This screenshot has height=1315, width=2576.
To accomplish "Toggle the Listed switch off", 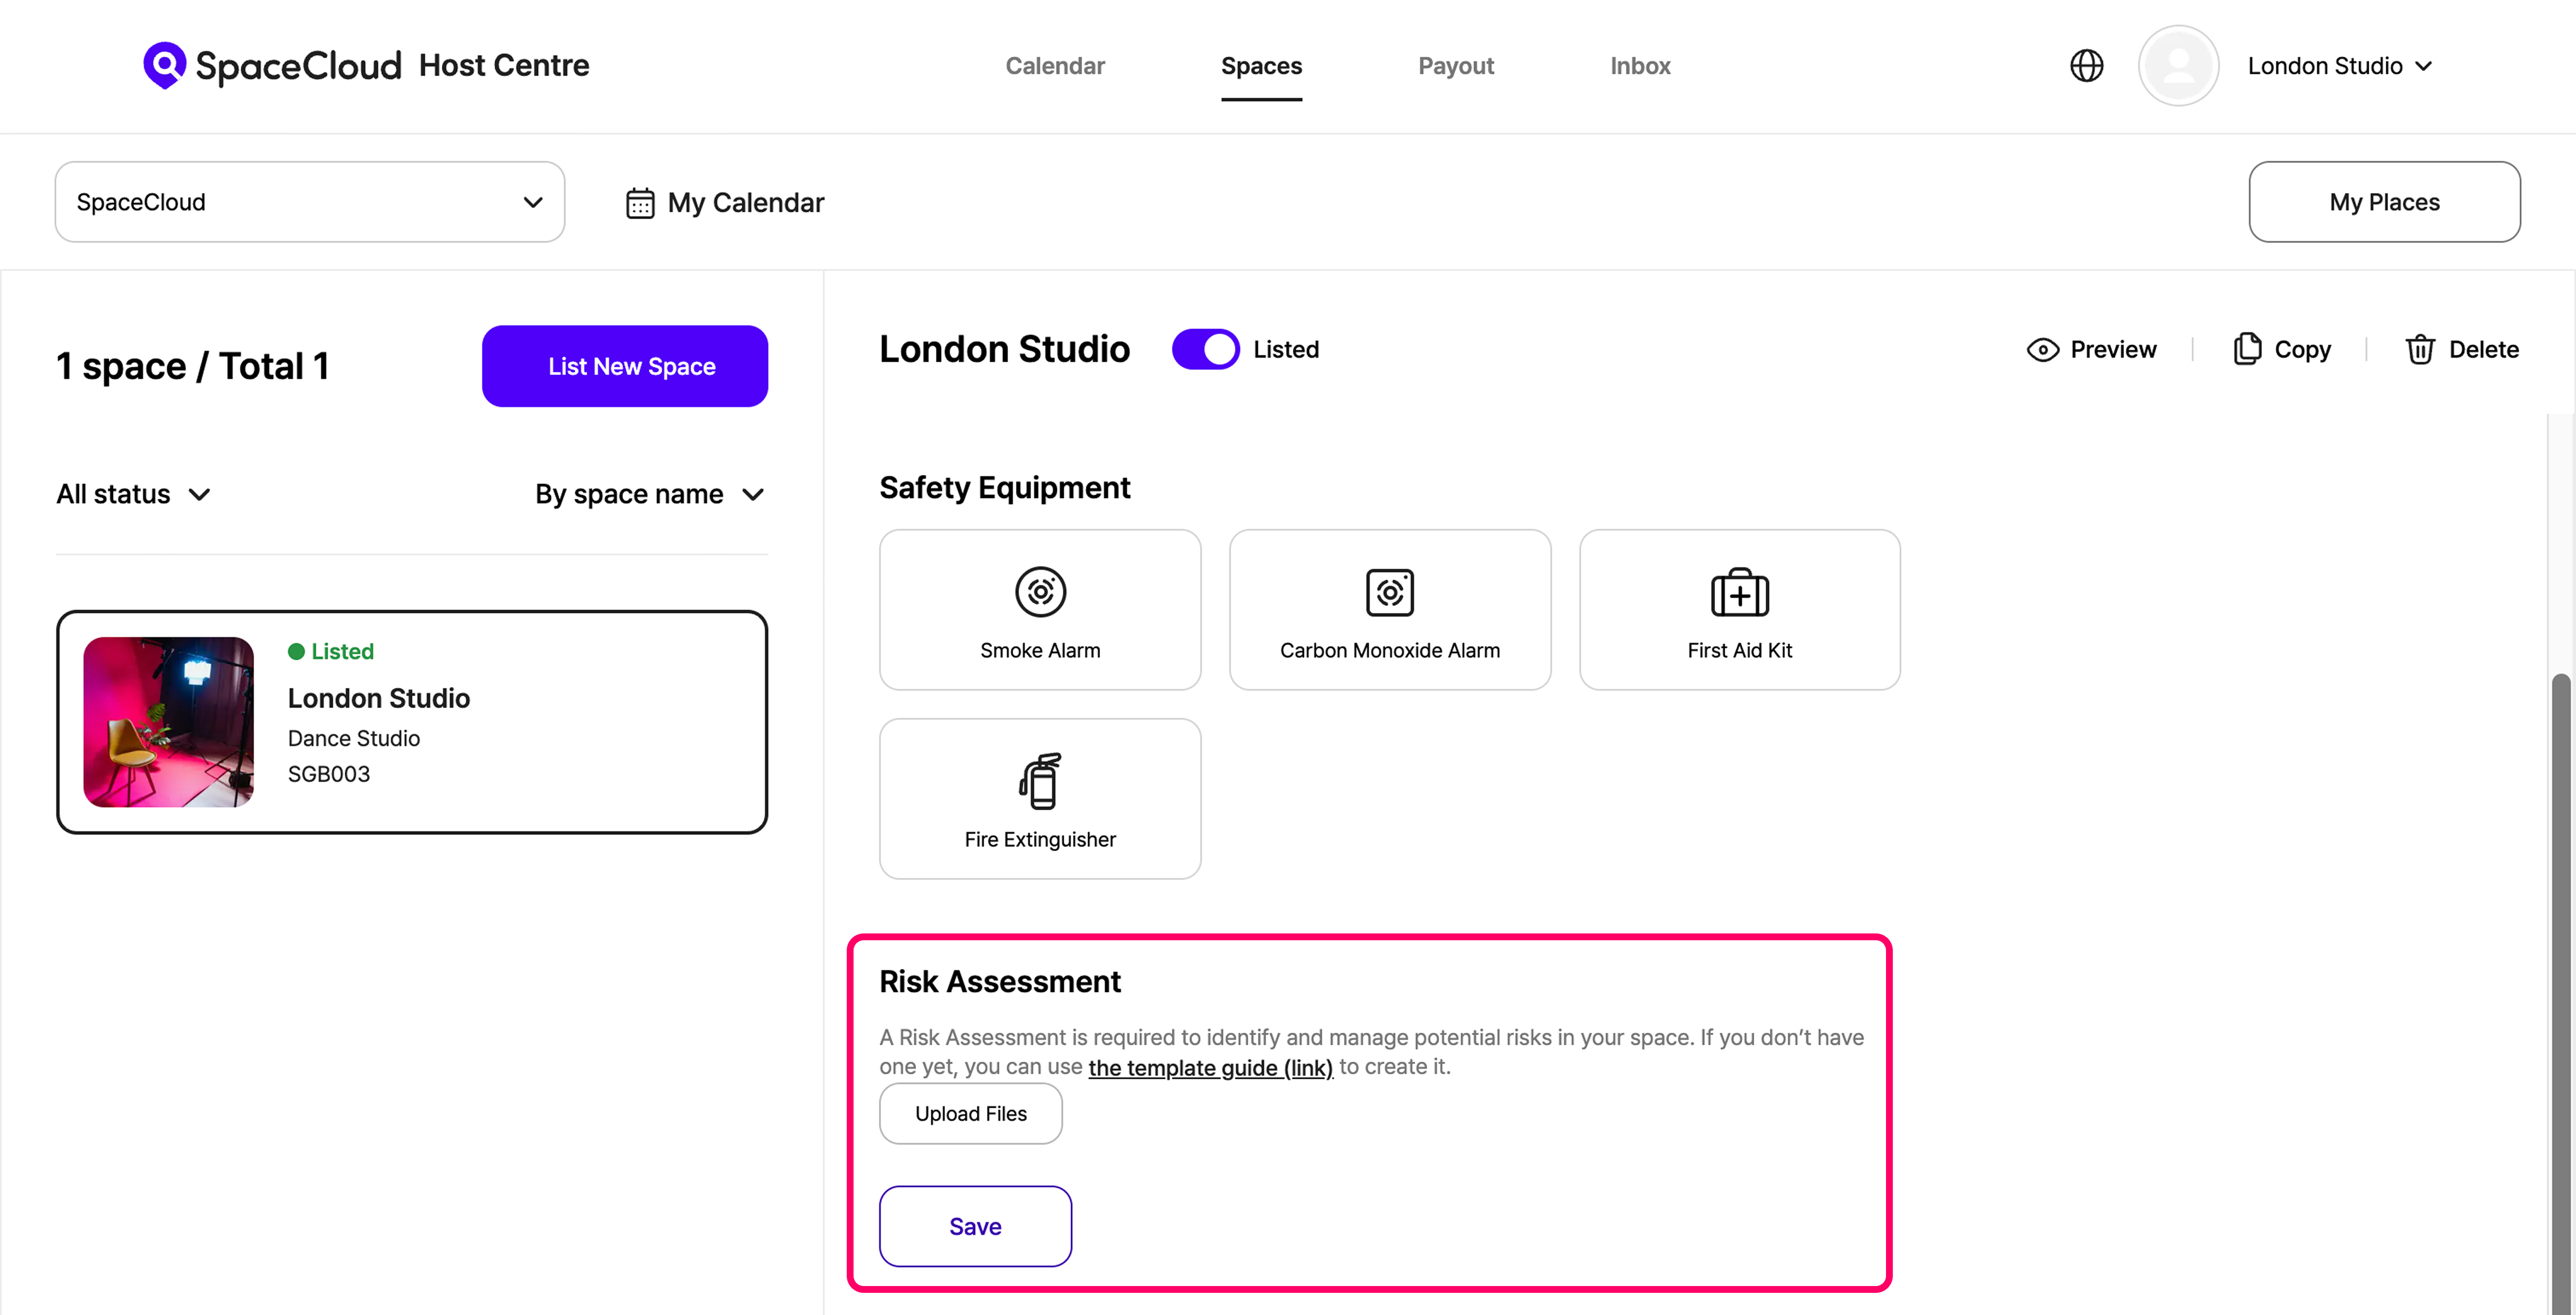I will 1205,350.
